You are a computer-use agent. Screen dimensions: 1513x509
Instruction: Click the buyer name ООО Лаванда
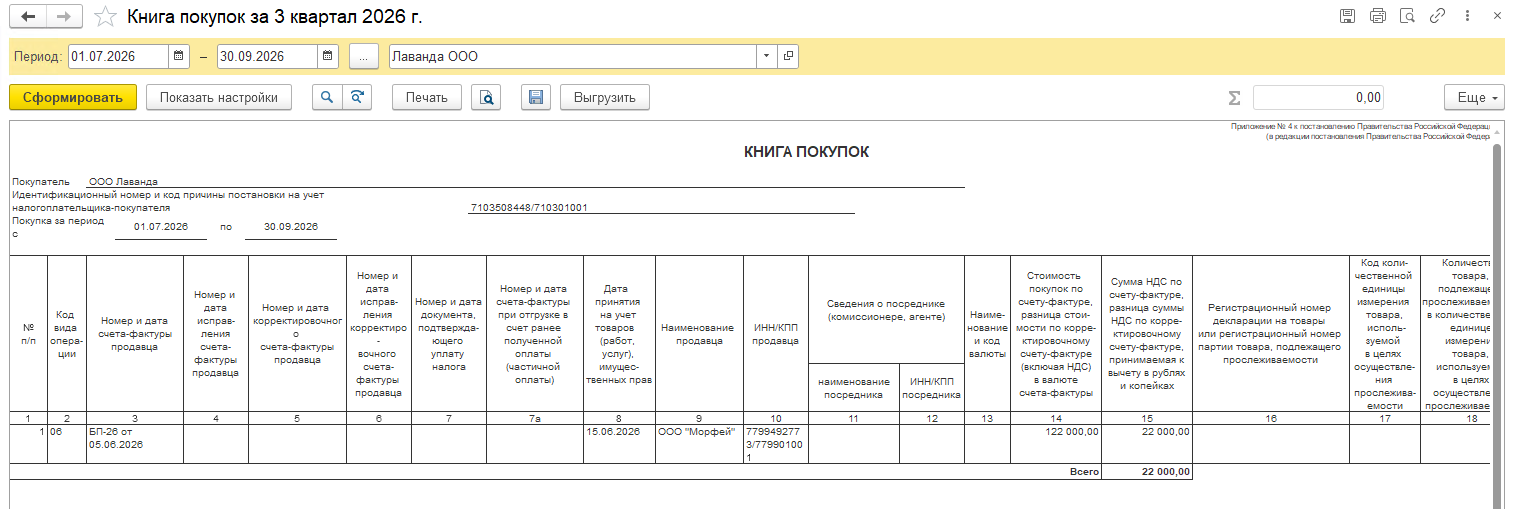click(123, 182)
